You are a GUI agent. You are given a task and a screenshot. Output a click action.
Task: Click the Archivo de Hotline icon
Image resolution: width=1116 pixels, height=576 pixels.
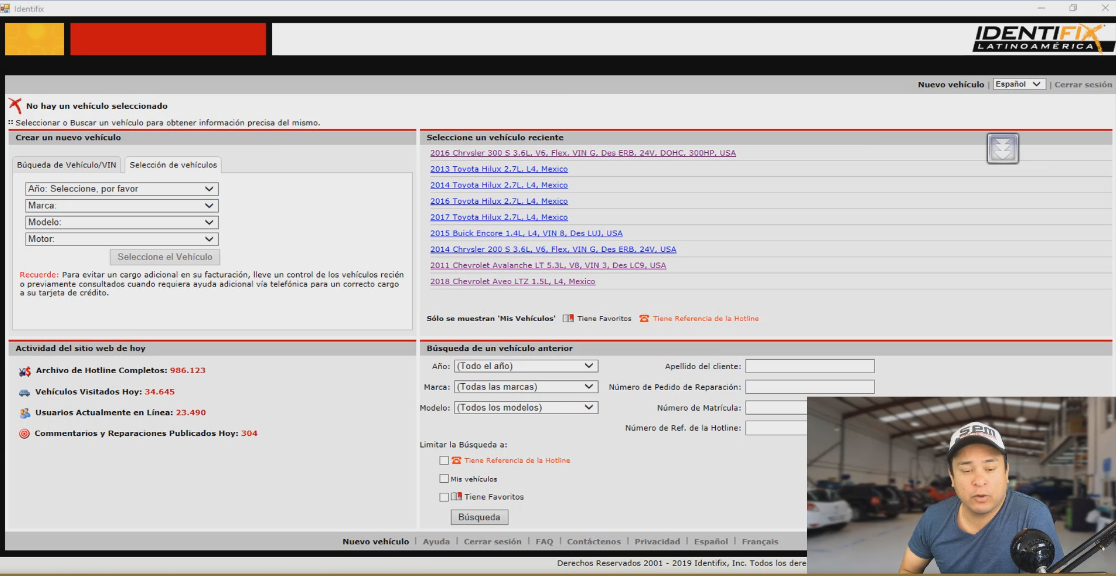point(24,371)
